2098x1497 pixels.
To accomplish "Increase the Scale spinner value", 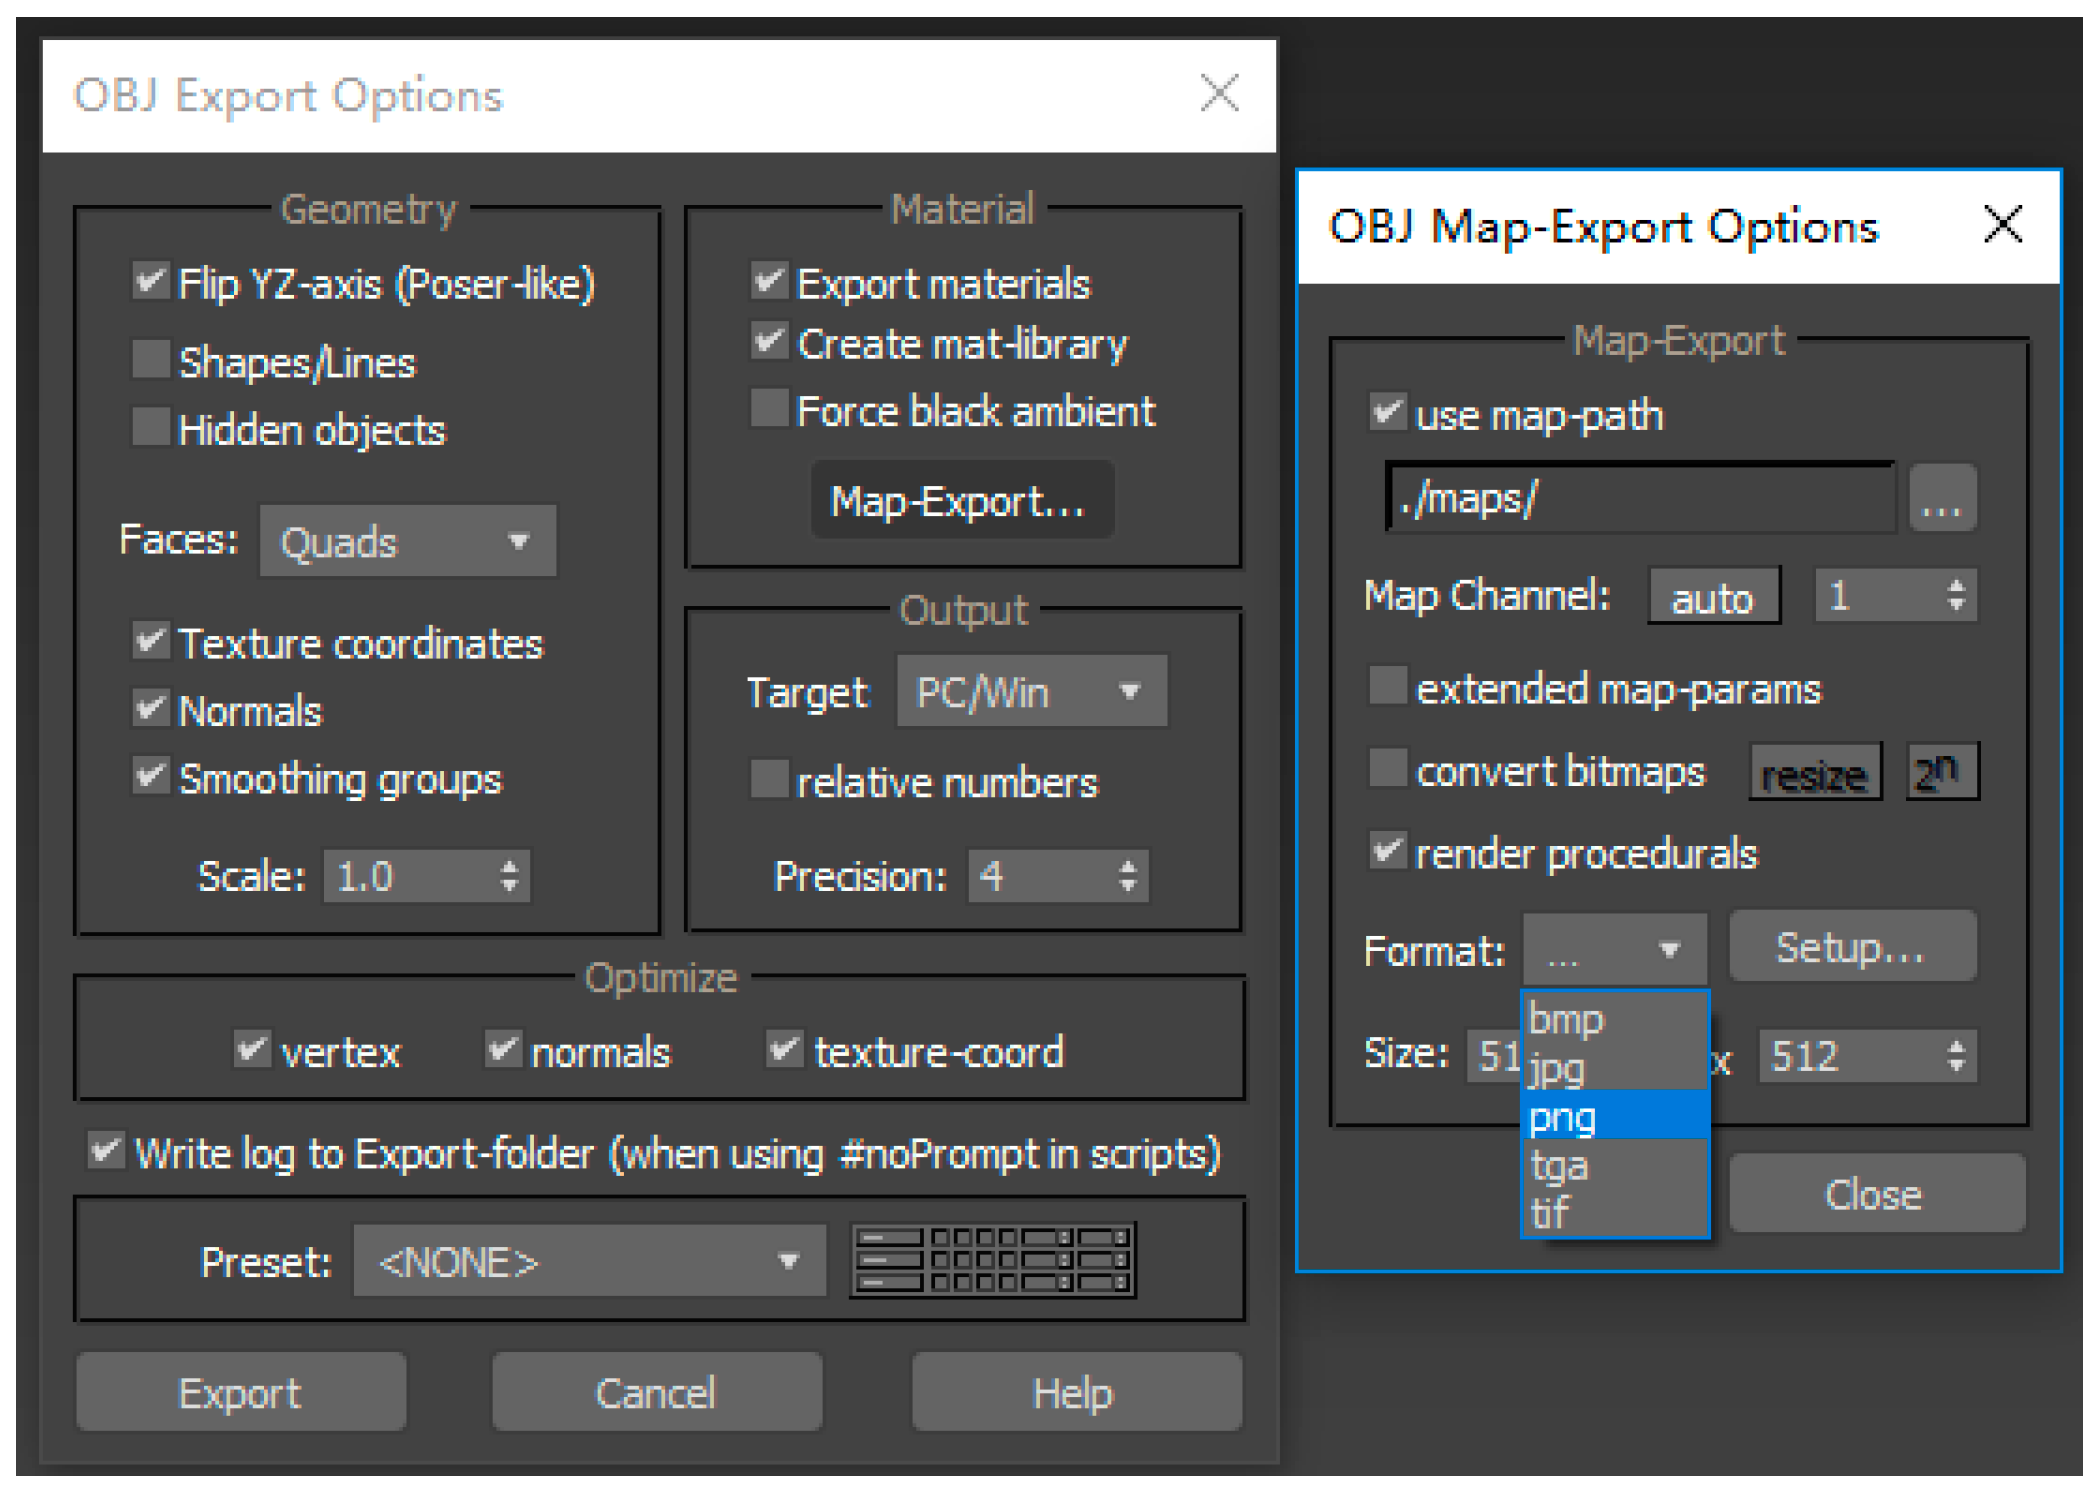I will [509, 866].
